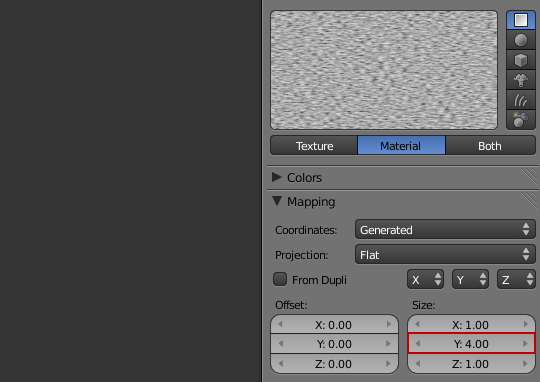Image resolution: width=540 pixels, height=382 pixels.
Task: Open the Z axis mapping dropdown
Action: tap(516, 279)
